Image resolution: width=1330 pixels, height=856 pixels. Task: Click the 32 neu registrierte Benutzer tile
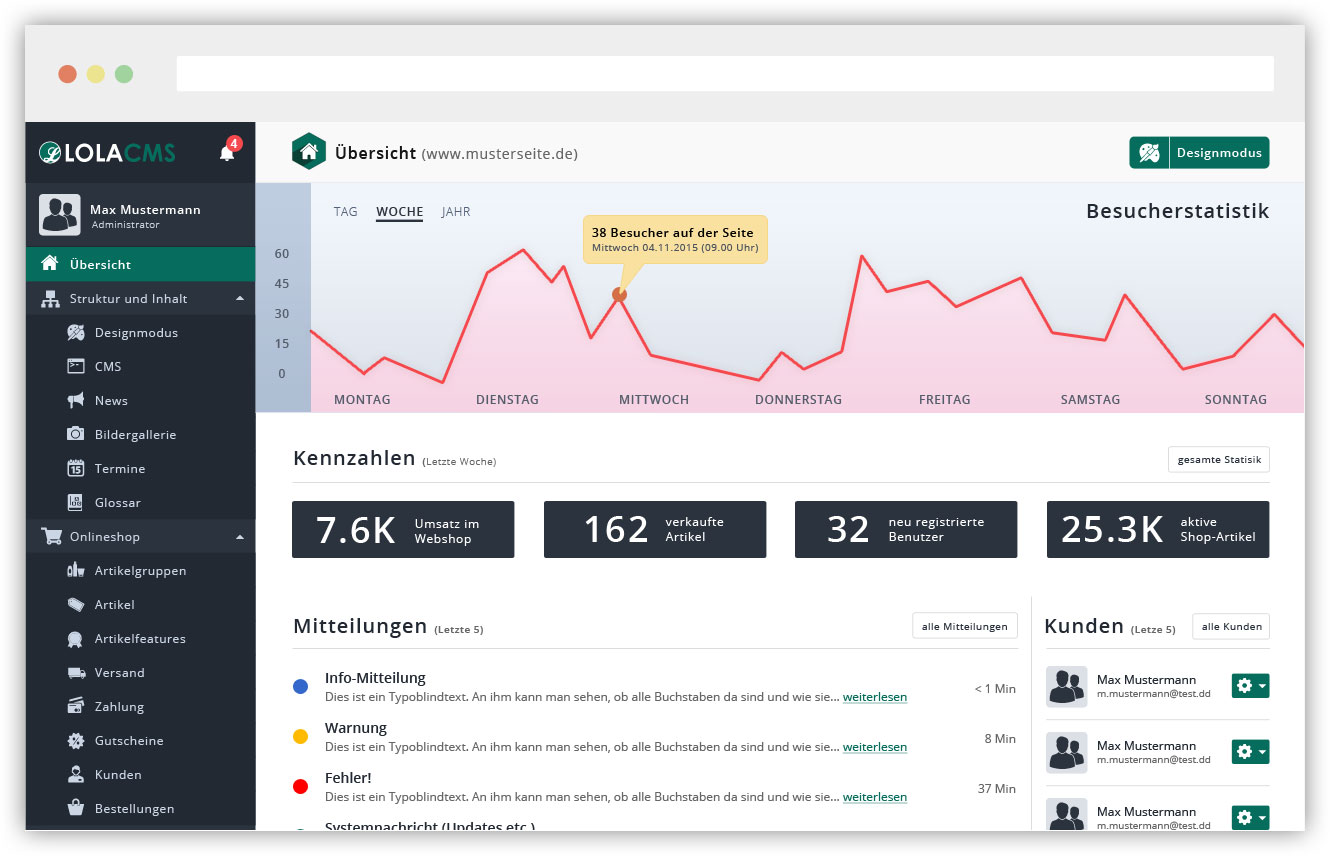click(x=906, y=530)
